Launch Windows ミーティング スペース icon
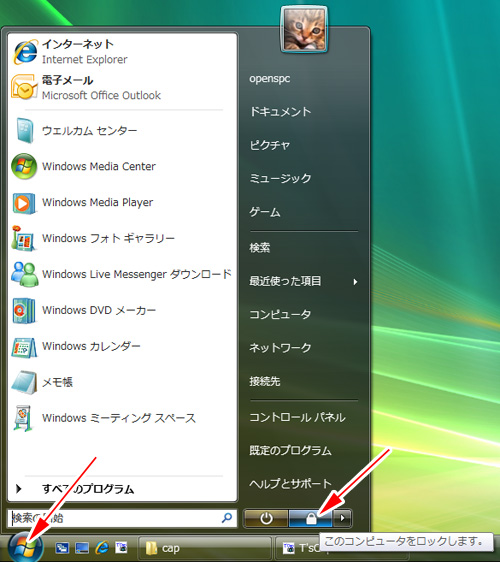This screenshot has height=562, width=500. pyautogui.click(x=24, y=418)
